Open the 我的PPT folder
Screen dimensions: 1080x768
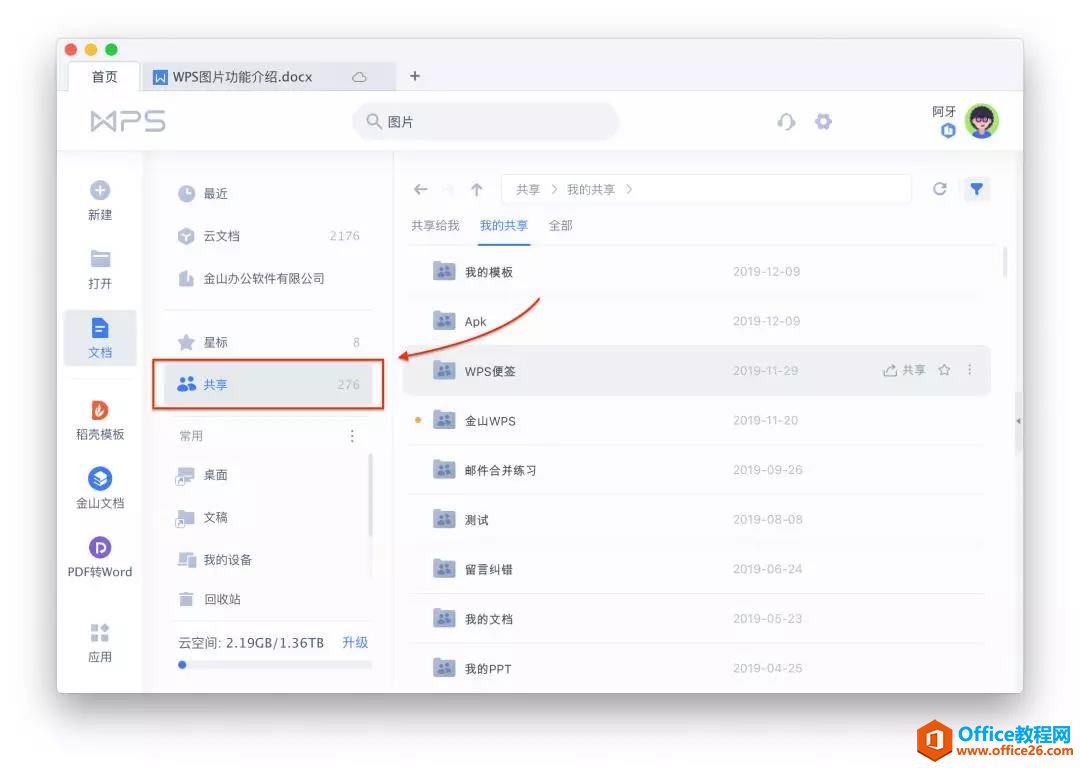[x=697, y=668]
